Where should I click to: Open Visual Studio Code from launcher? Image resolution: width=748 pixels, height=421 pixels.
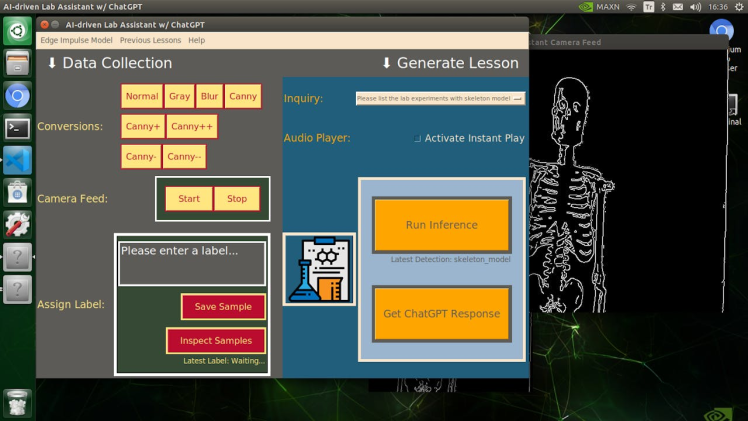pyautogui.click(x=17, y=160)
